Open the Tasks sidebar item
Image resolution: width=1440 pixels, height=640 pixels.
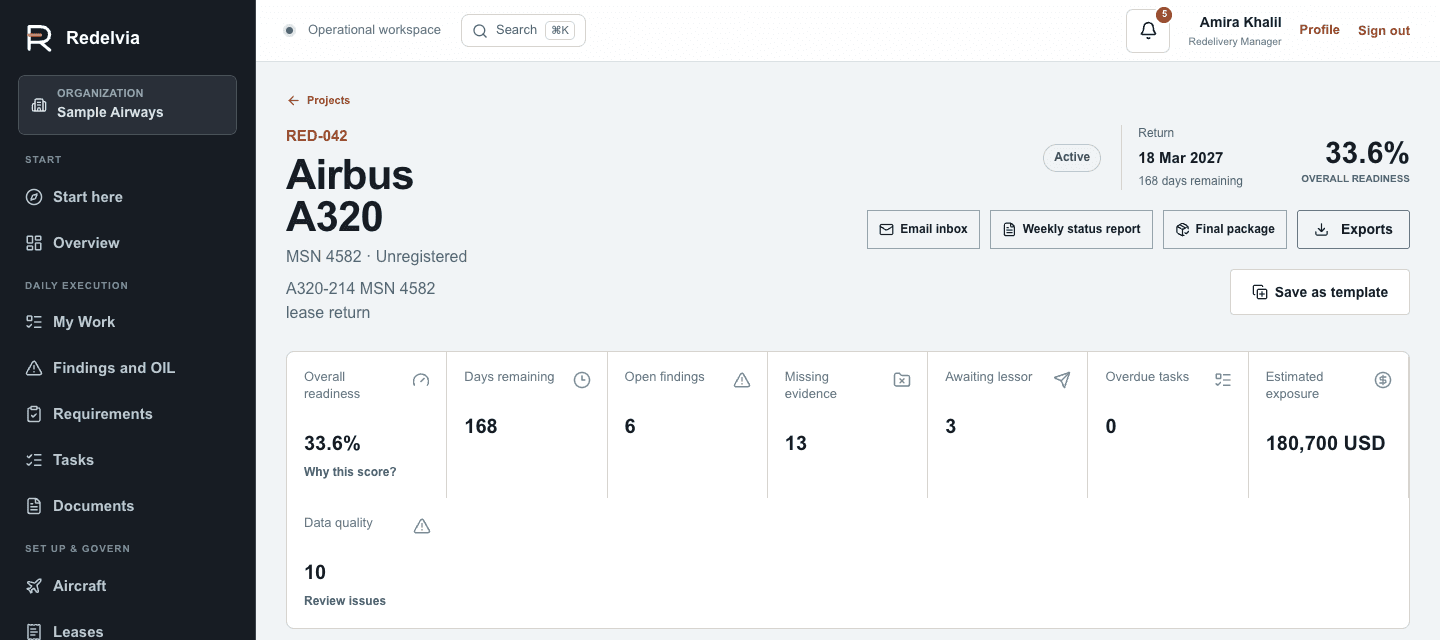pyautogui.click(x=127, y=460)
